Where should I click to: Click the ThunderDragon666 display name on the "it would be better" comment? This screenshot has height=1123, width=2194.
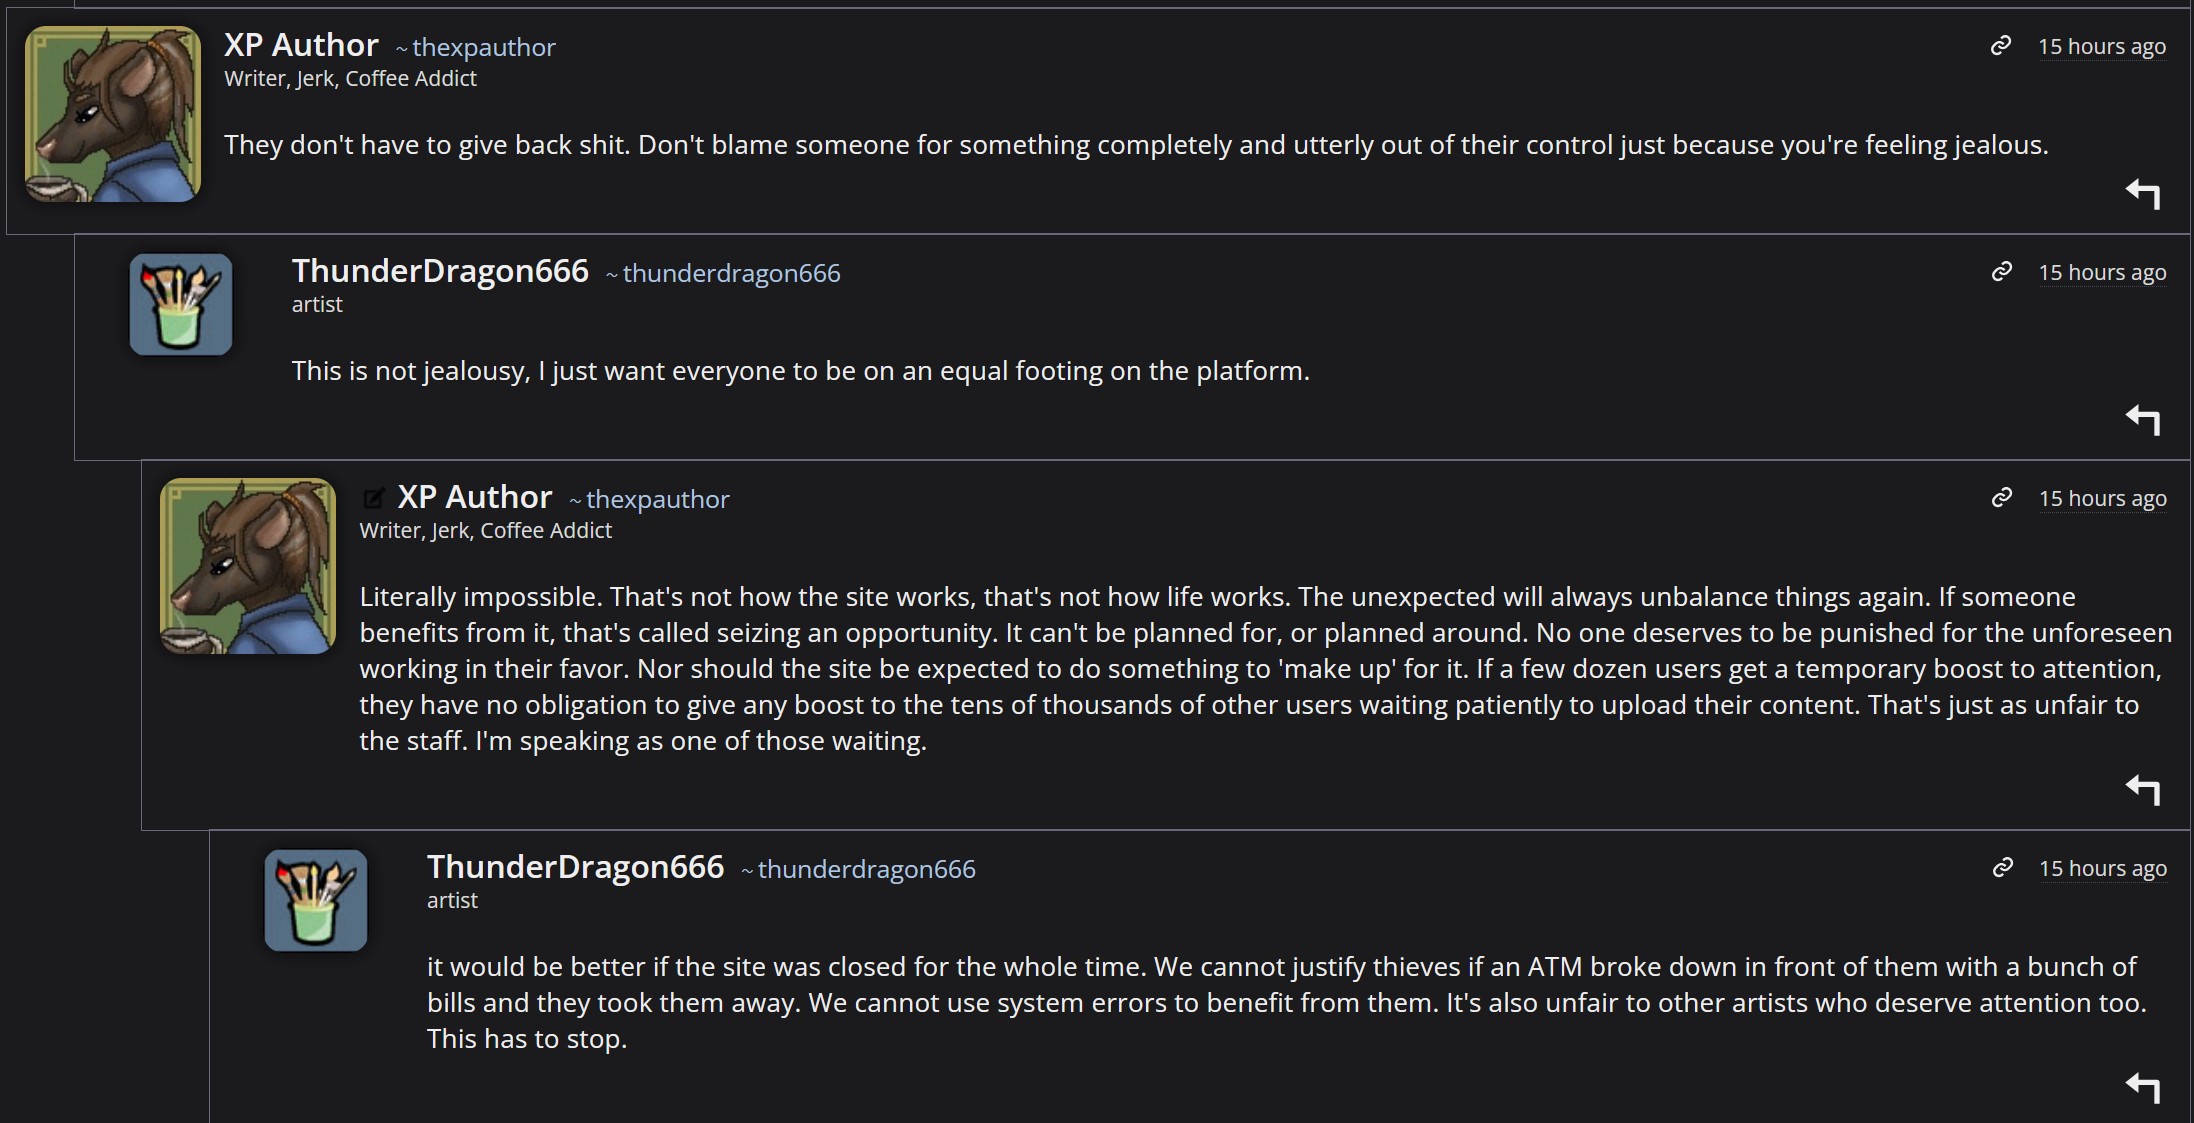(x=575, y=867)
